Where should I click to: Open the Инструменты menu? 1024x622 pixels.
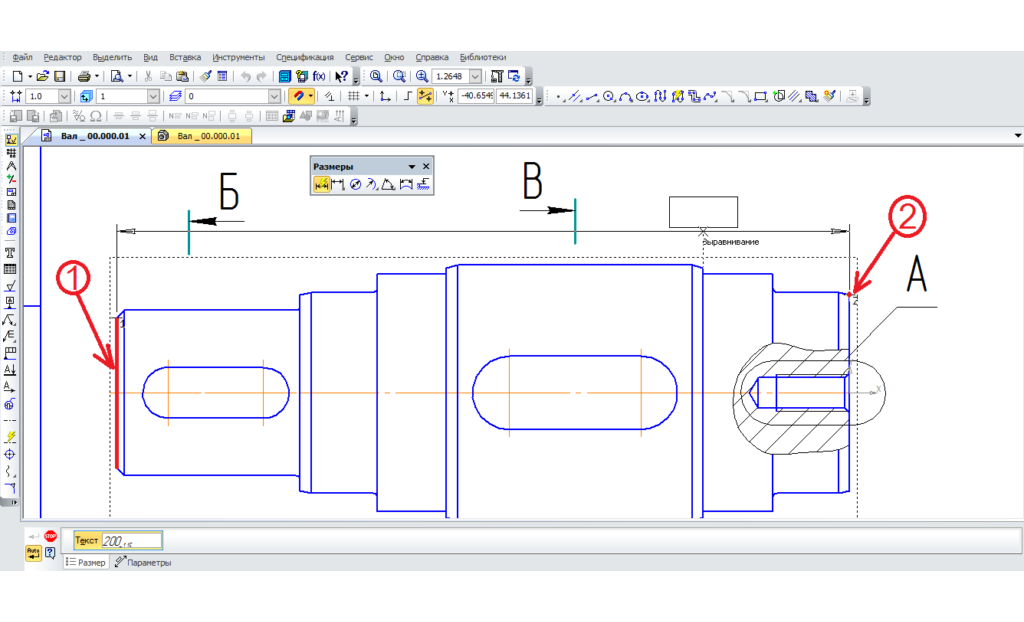tap(238, 57)
